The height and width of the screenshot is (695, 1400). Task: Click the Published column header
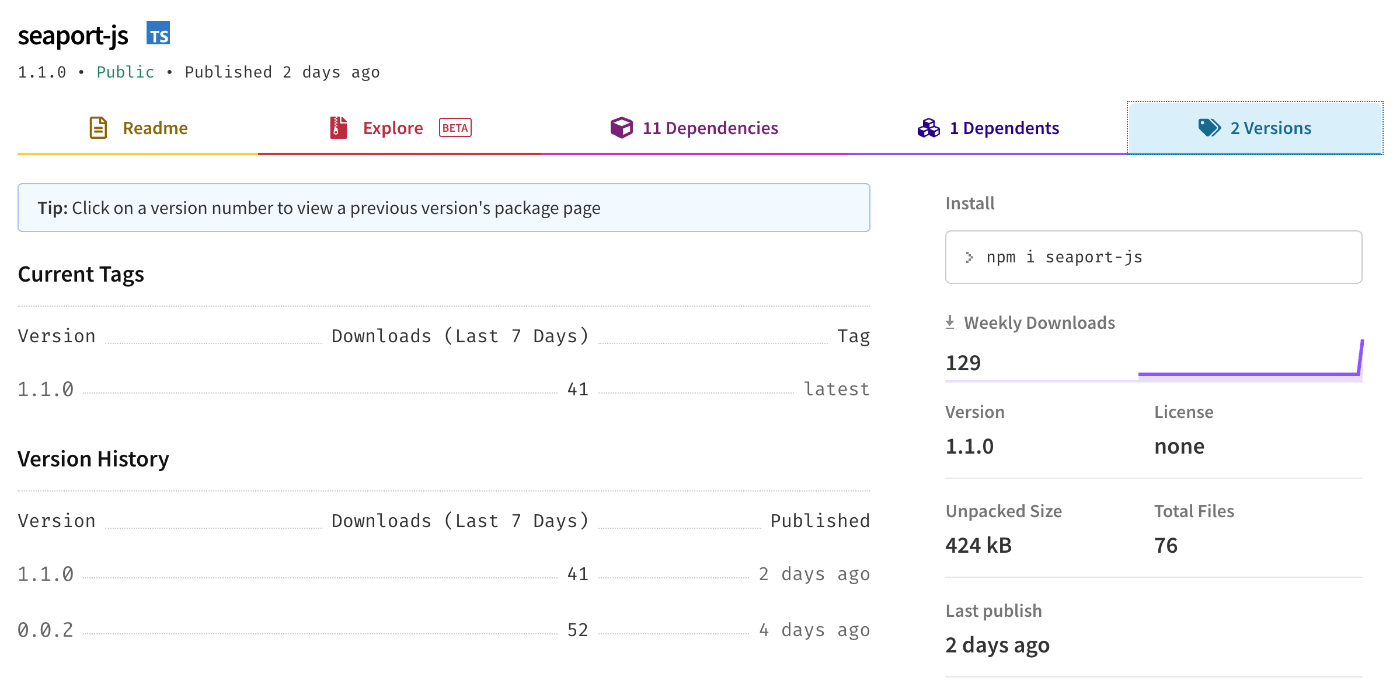820,521
